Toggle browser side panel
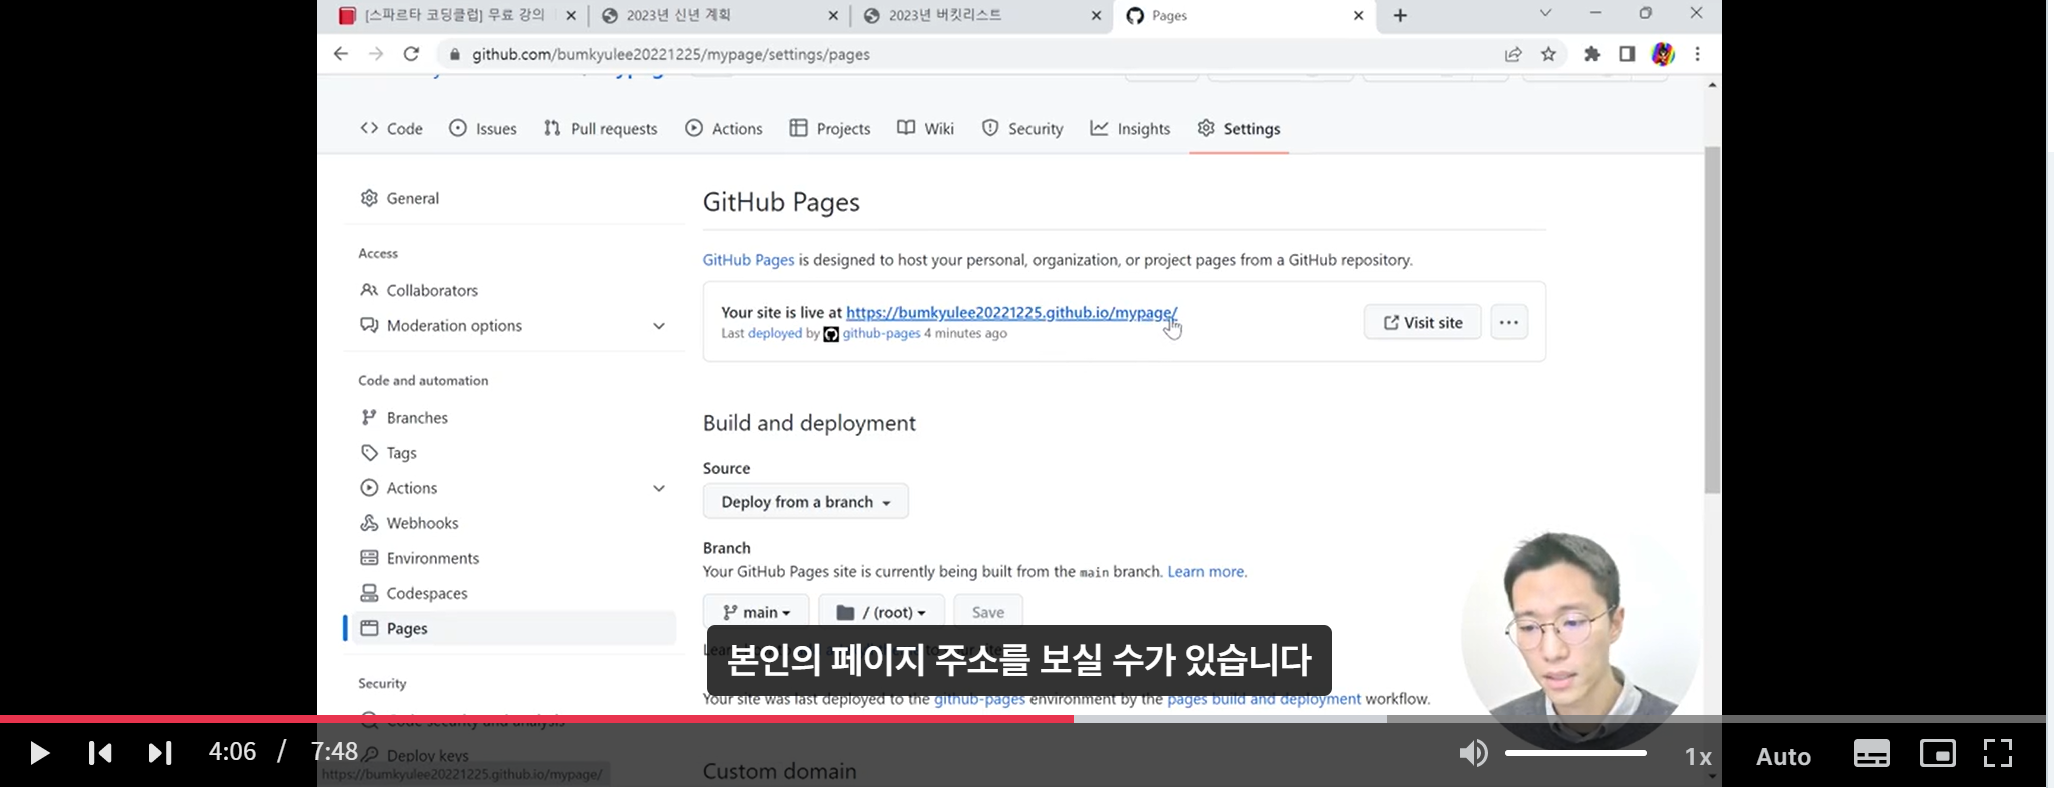 click(1627, 54)
